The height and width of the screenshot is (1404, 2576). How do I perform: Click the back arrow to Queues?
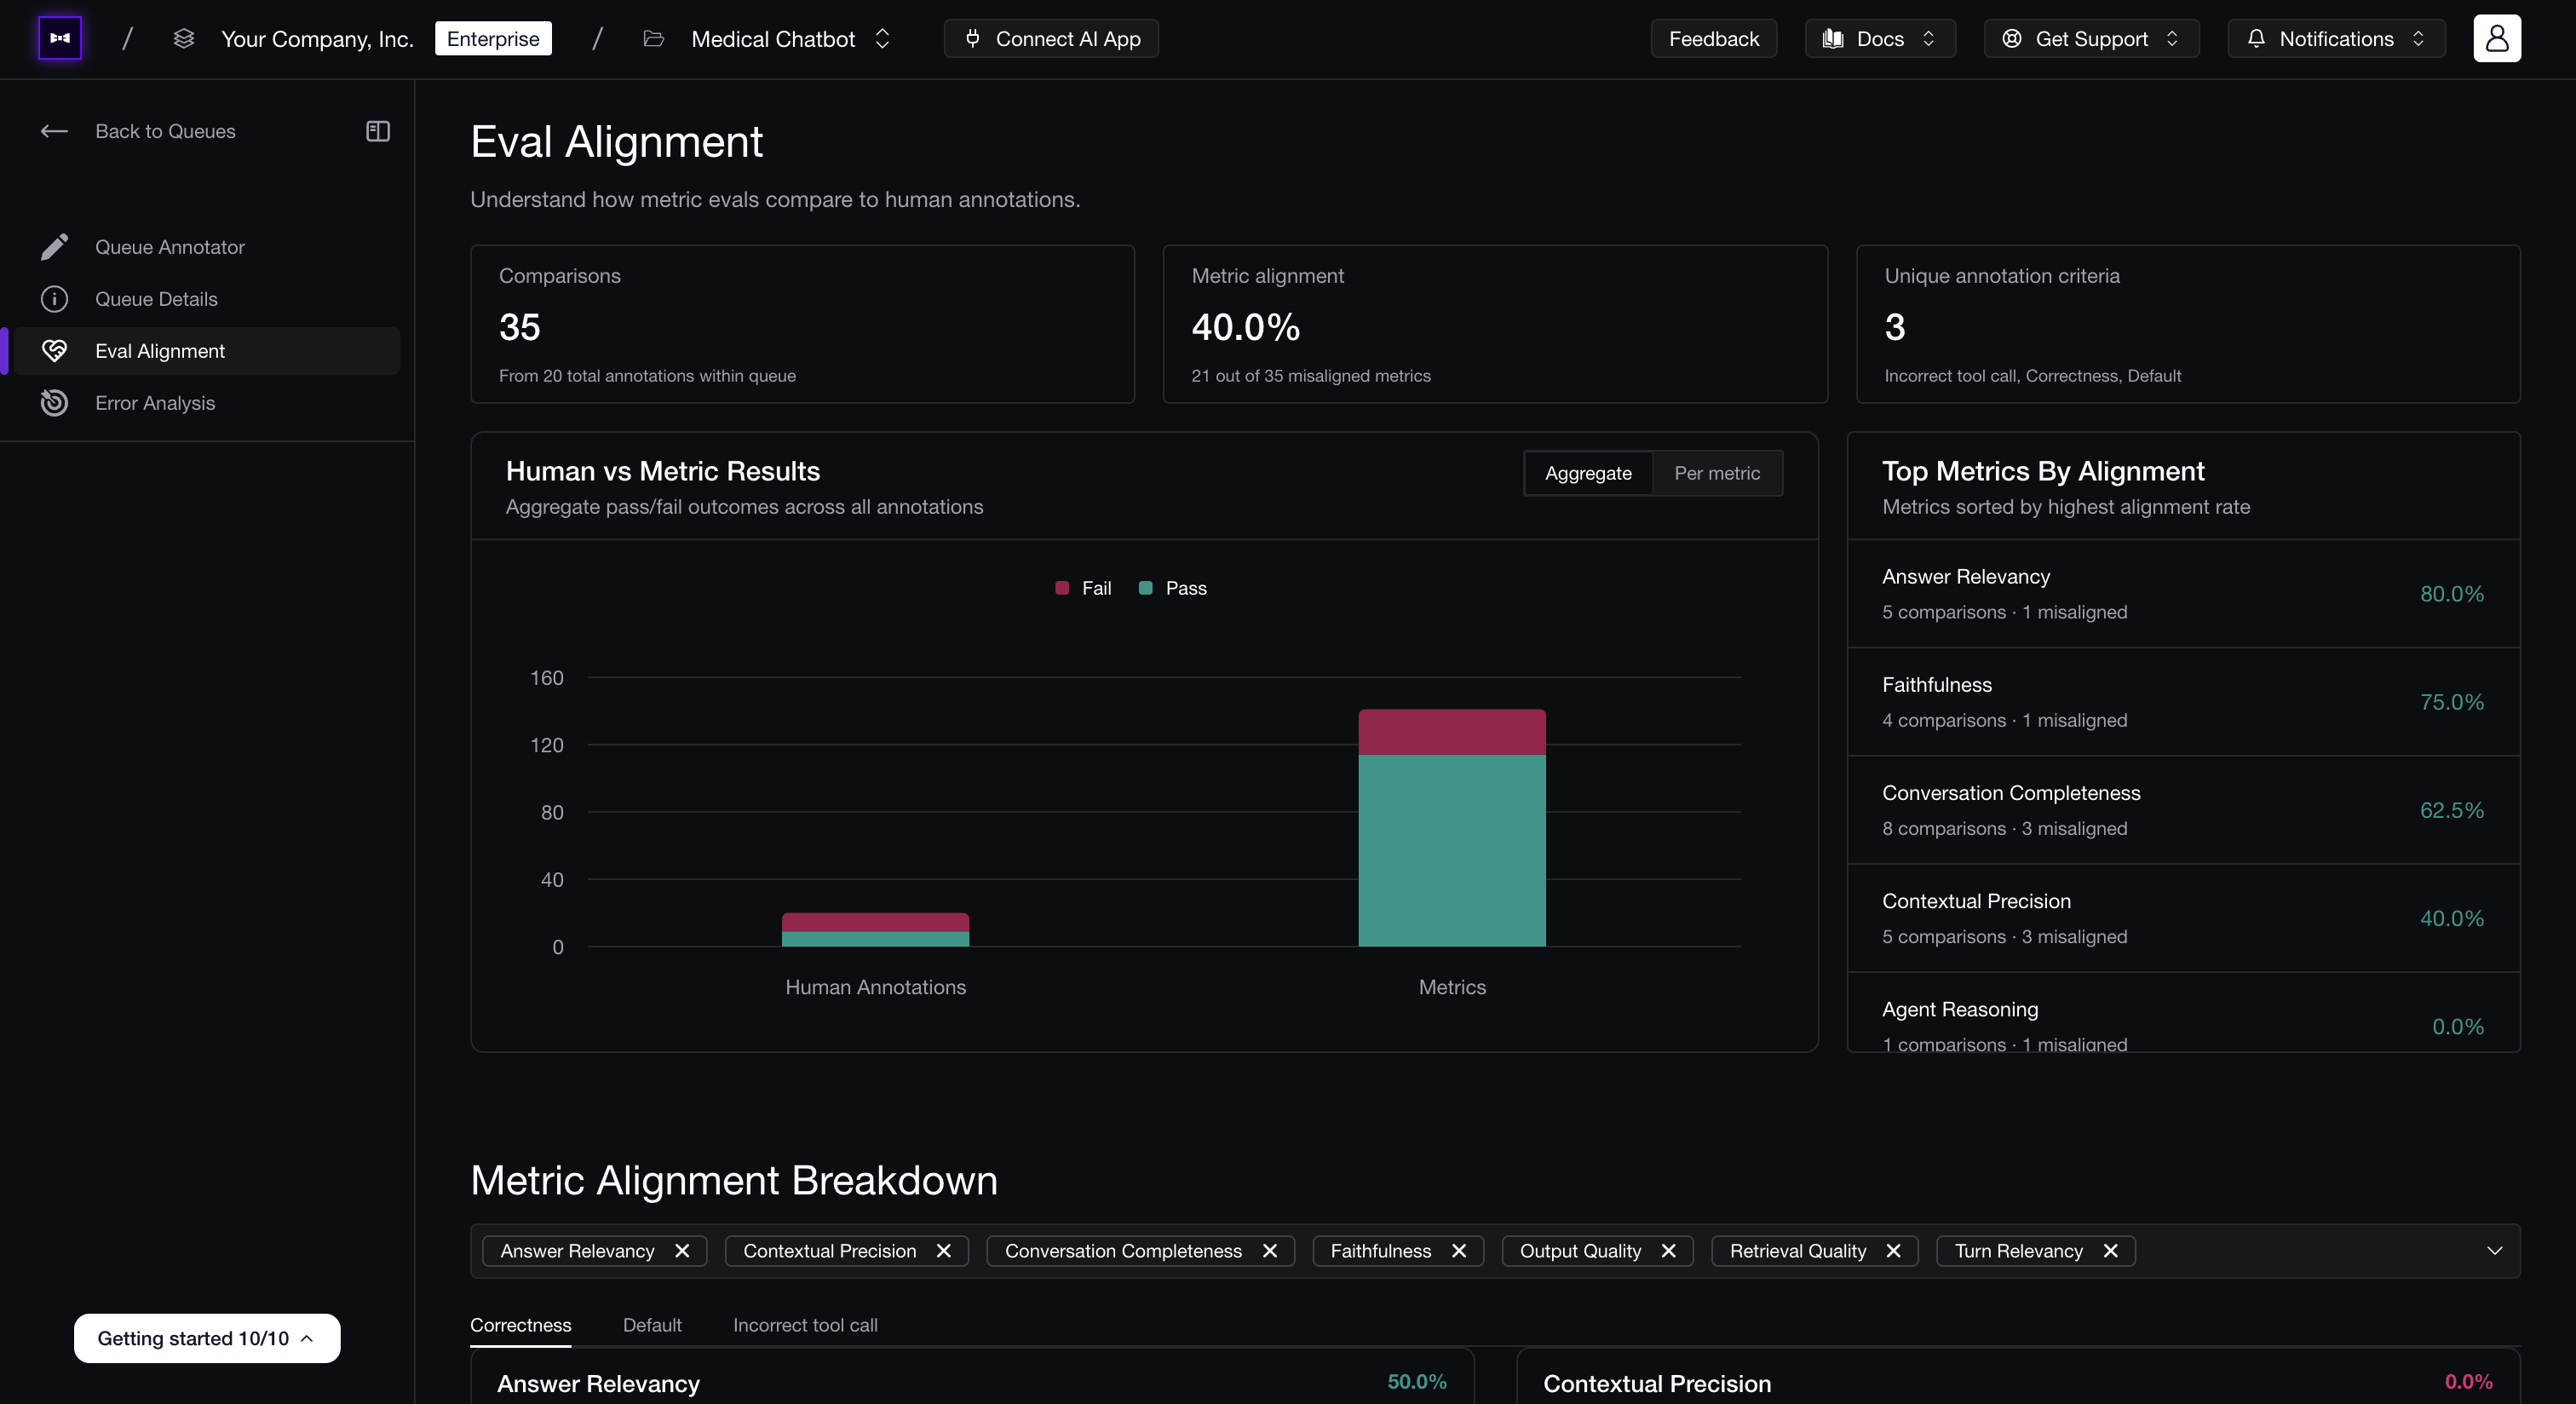point(54,131)
